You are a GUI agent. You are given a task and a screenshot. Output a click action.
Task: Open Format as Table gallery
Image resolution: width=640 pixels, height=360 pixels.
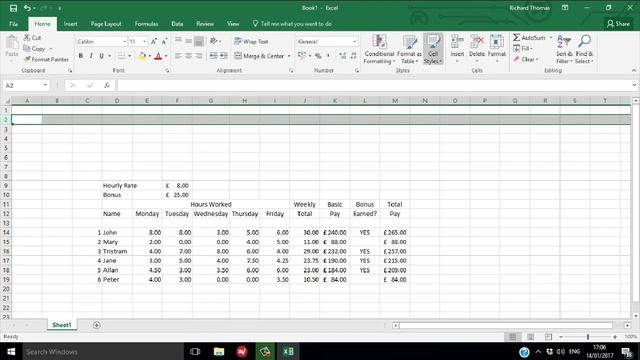409,49
